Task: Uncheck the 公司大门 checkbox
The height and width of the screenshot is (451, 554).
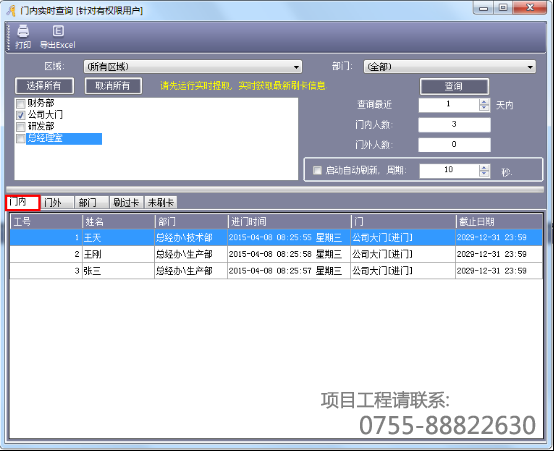Action: point(21,115)
